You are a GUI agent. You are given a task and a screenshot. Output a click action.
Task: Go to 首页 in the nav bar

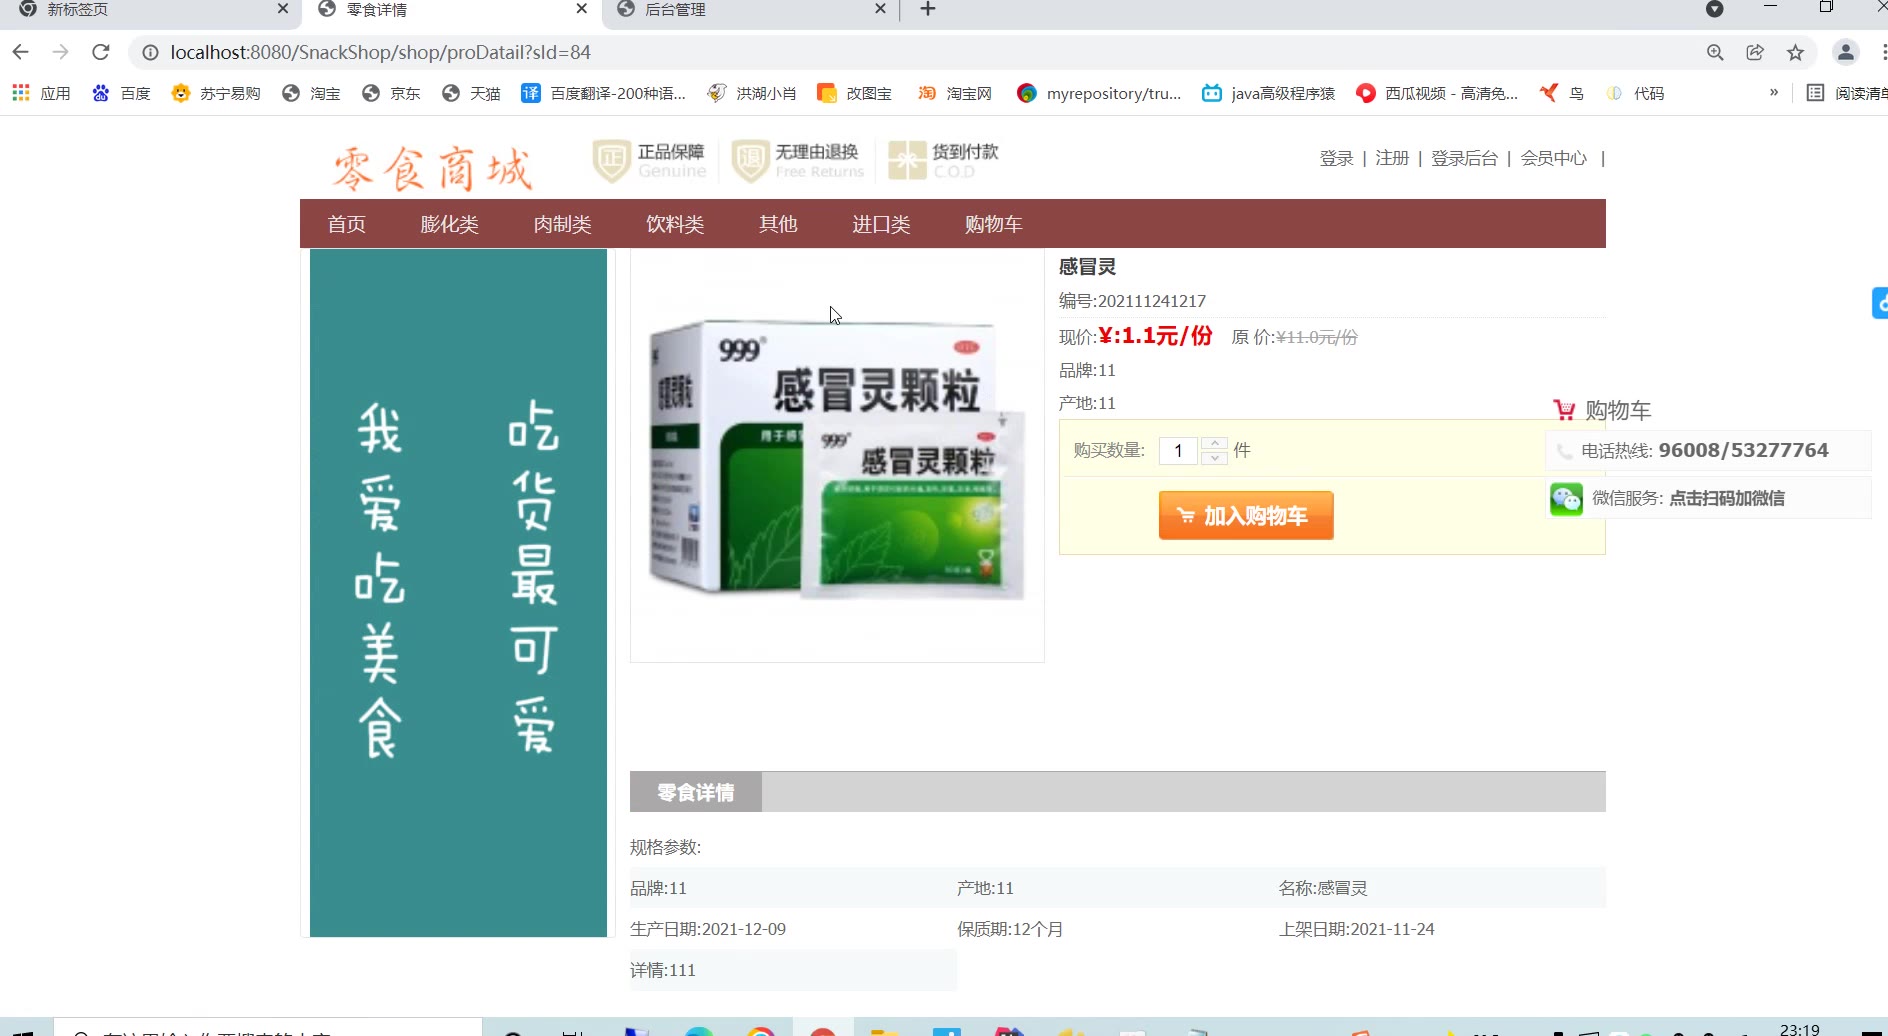(x=346, y=224)
